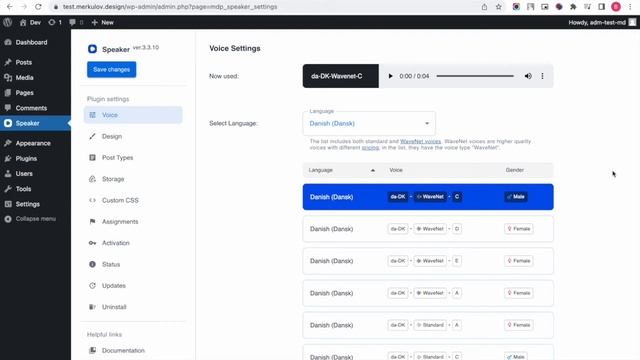640x360 pixels.
Task: Click the browser forward arrow
Action: (24, 7)
